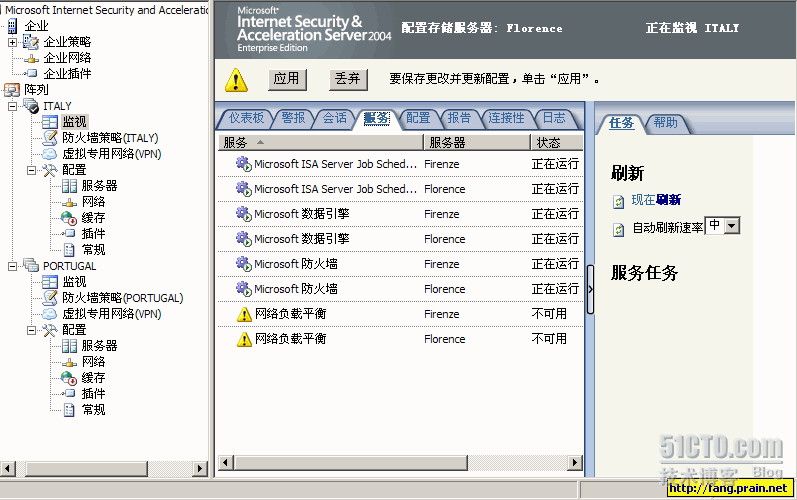Click the tree pane horizontal scrollbar thumb
This screenshot has width=797, height=500.
click(x=86, y=468)
